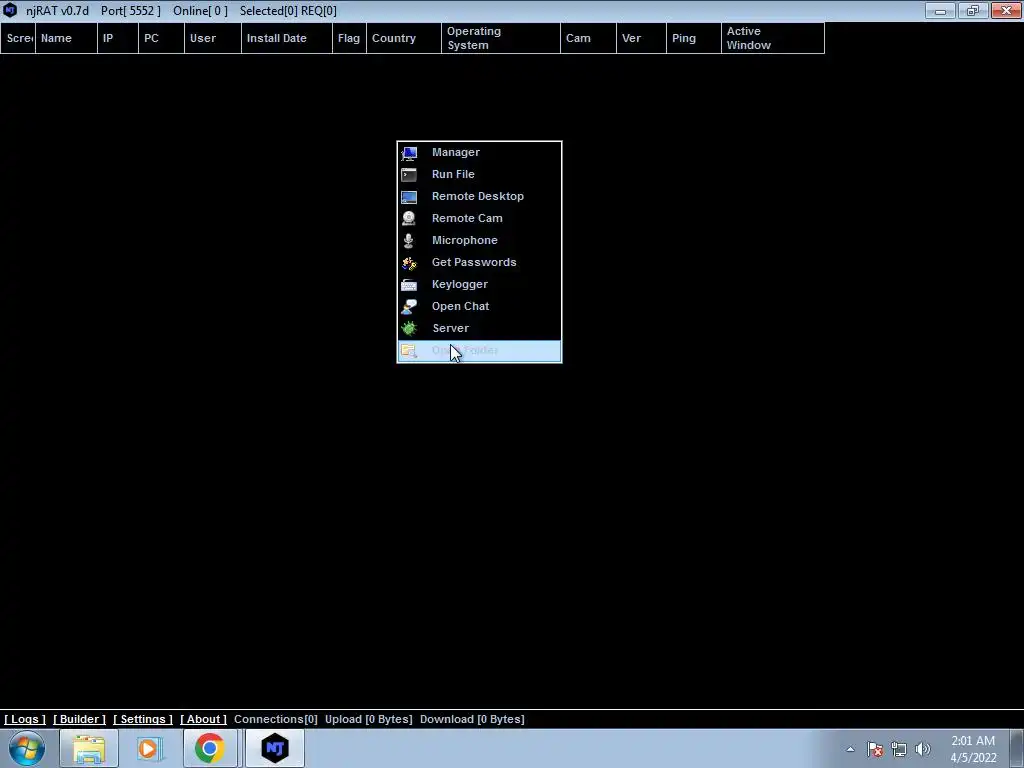Open the Settings link in the bottom bar
1024x768 pixels.
pos(142,719)
